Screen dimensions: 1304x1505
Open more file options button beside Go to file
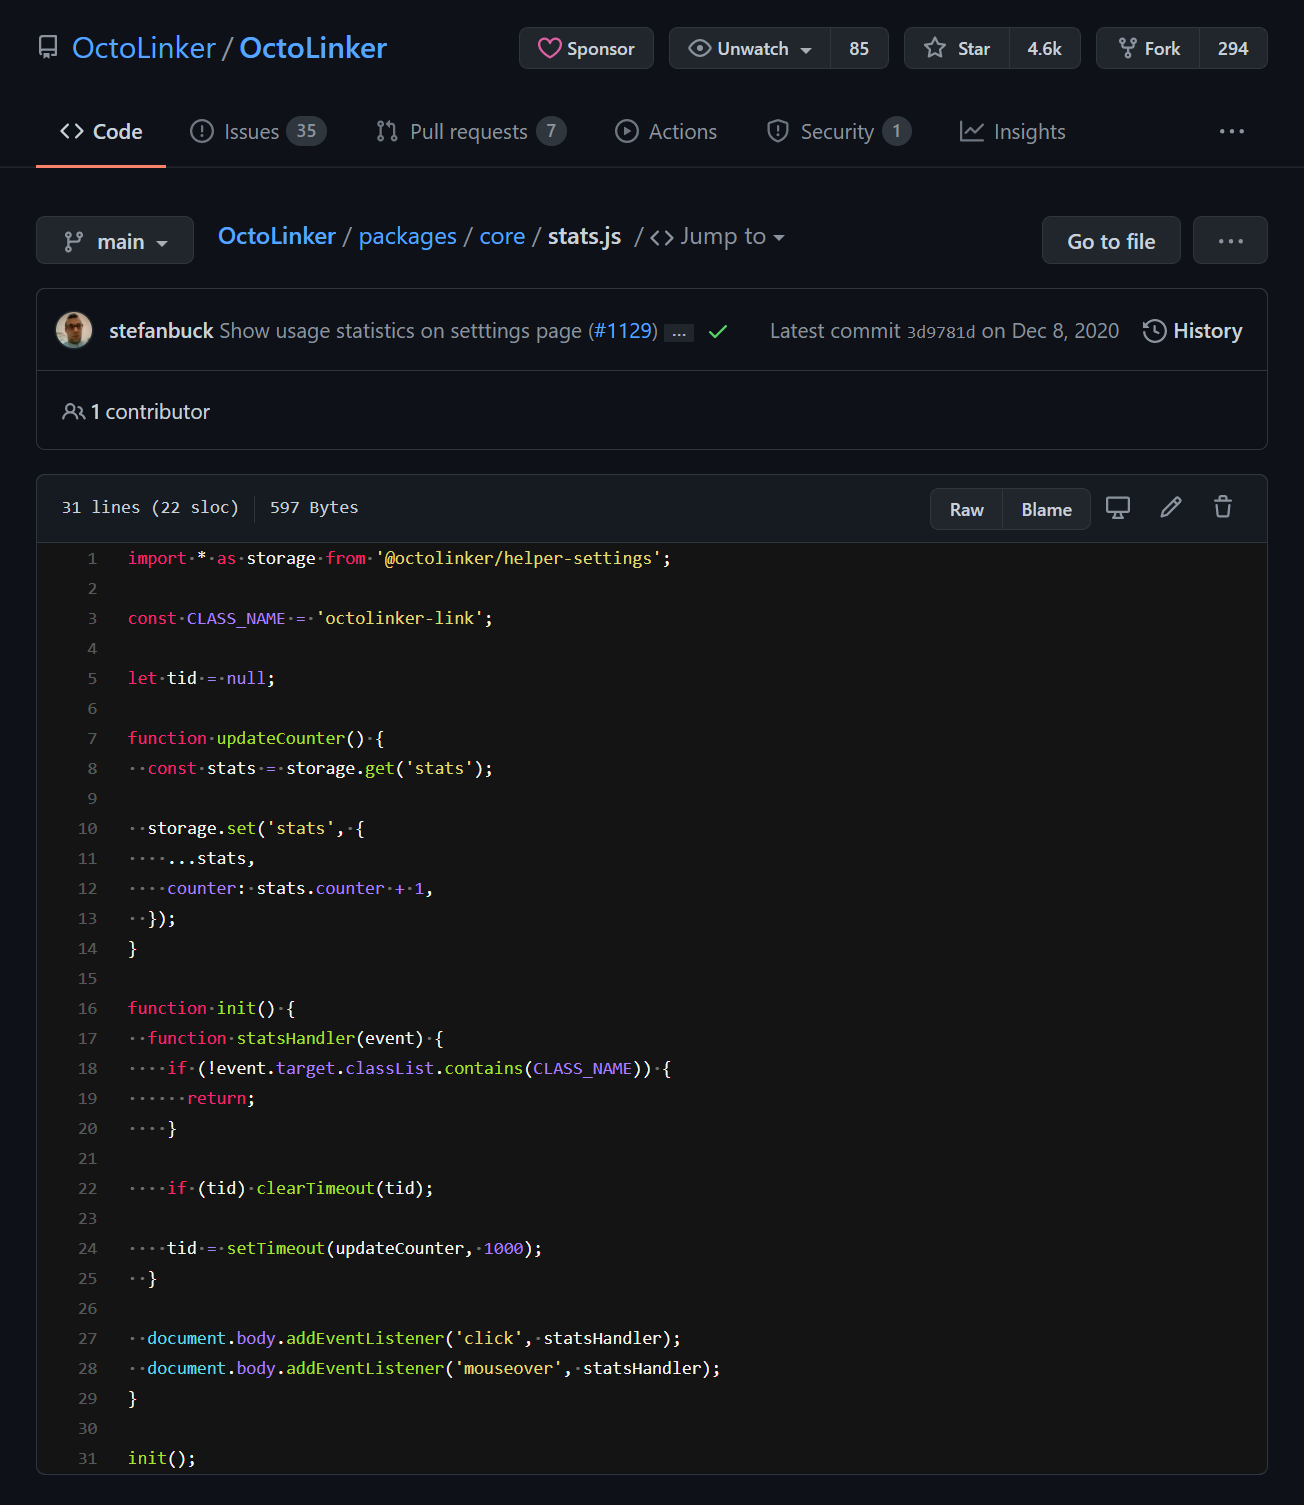click(x=1230, y=240)
